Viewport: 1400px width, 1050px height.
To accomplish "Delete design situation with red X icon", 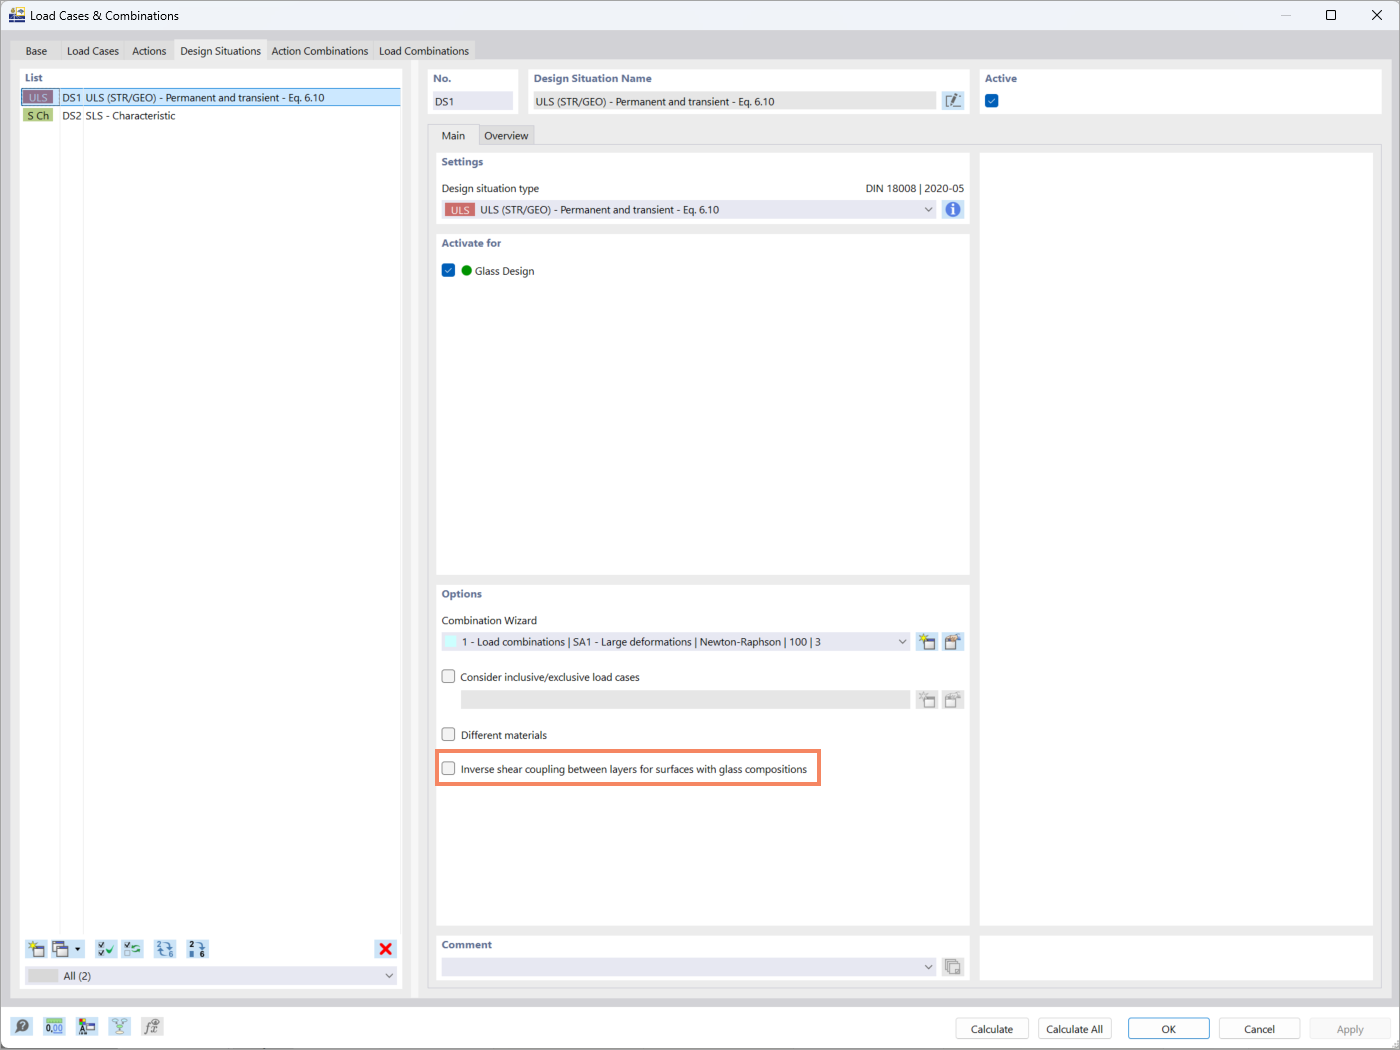I will 385,948.
